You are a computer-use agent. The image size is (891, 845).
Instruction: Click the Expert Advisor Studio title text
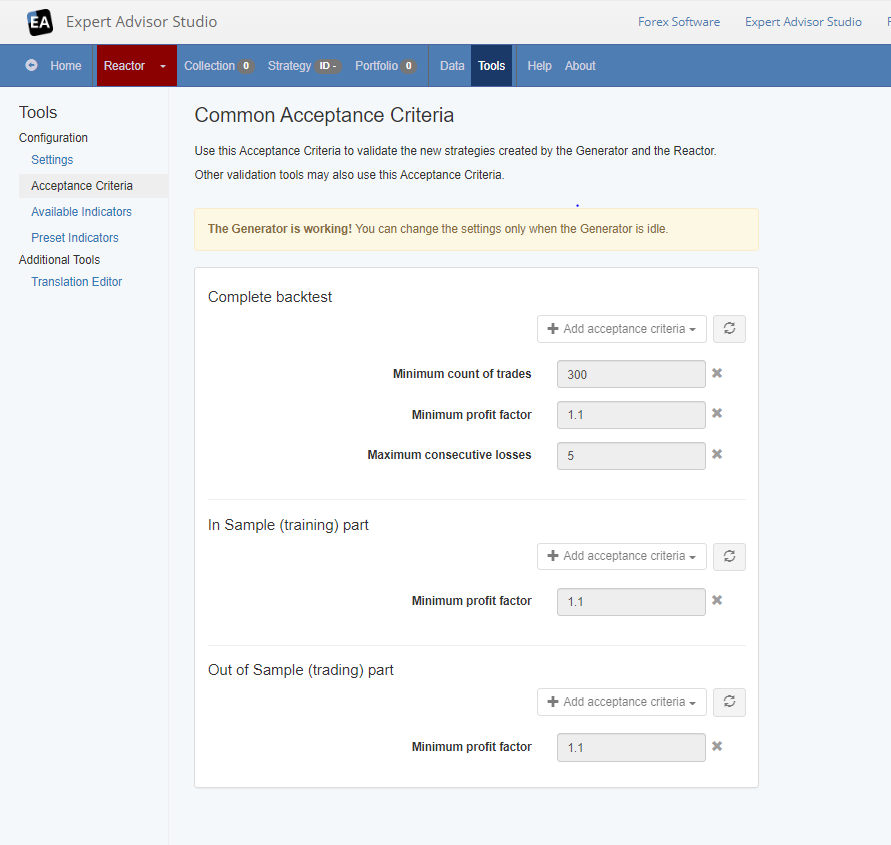[141, 22]
